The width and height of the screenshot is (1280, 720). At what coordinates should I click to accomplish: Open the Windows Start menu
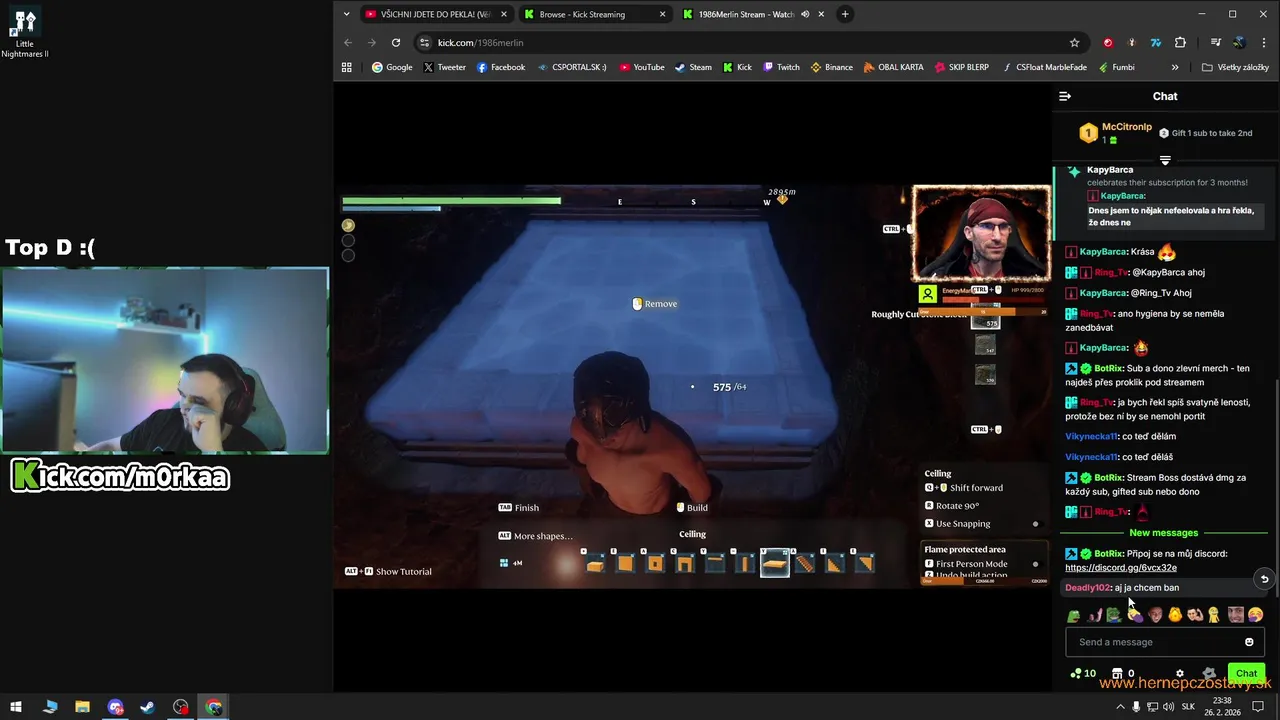pos(16,706)
